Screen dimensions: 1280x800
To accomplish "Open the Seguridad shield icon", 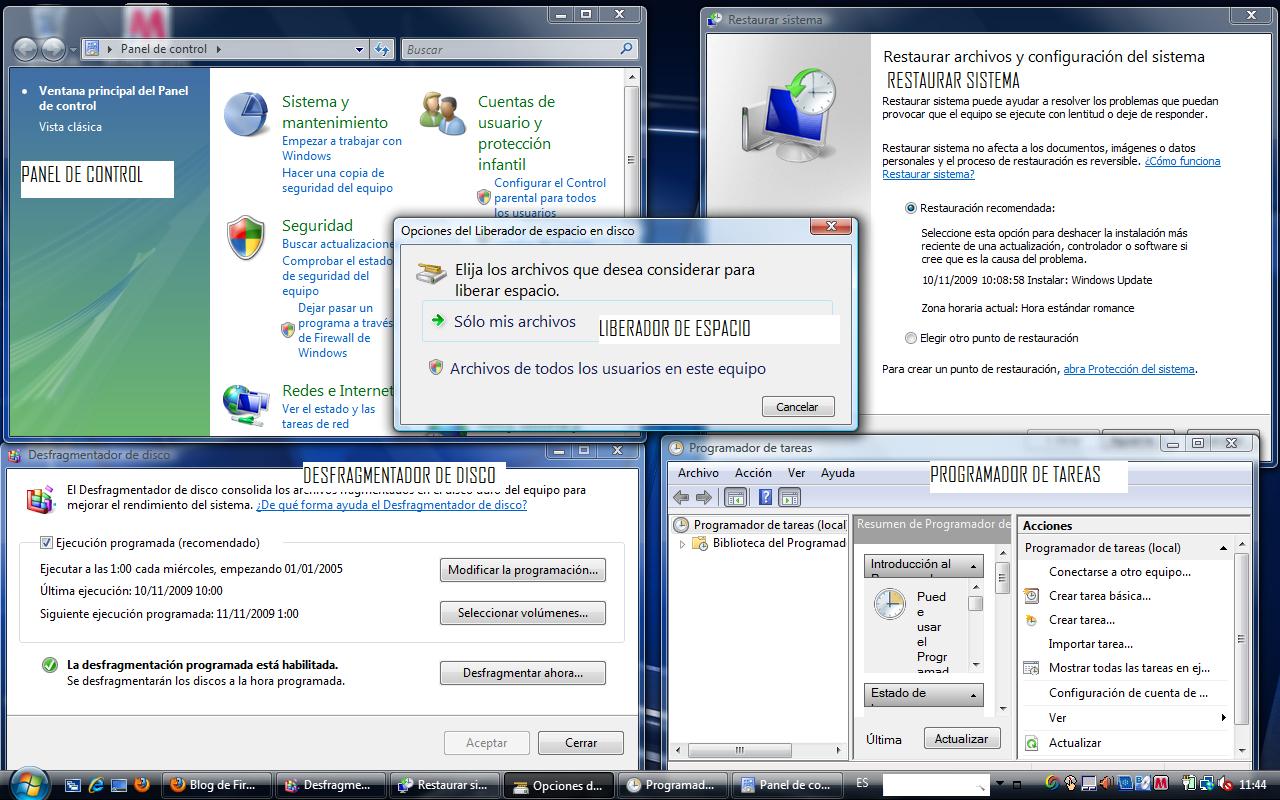I will pyautogui.click(x=246, y=238).
